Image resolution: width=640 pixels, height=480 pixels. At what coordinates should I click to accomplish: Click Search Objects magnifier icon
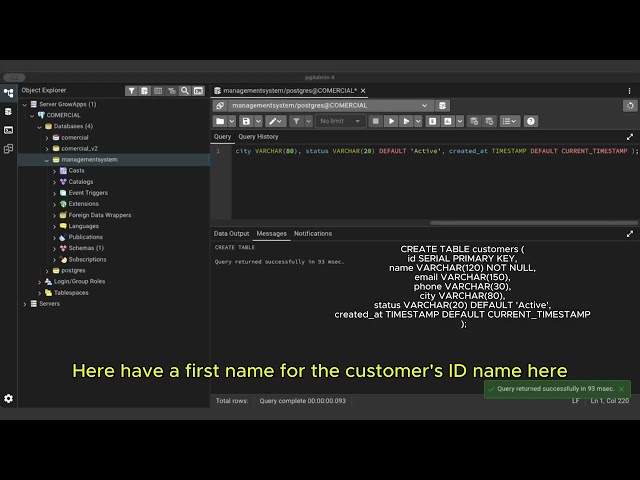(x=185, y=91)
